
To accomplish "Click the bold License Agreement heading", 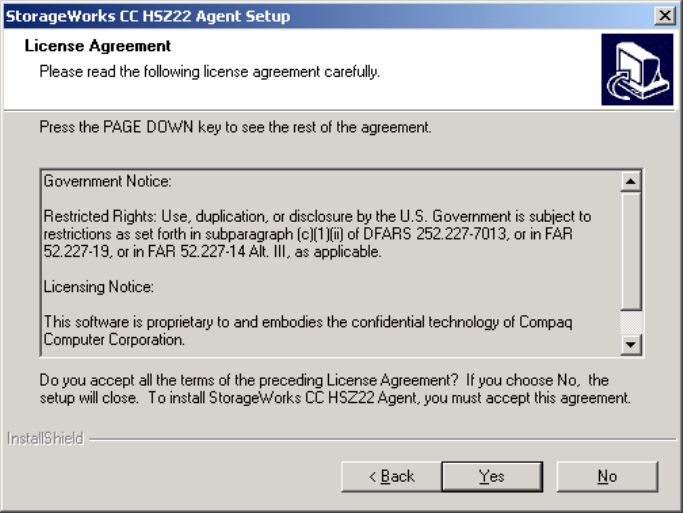I will pyautogui.click(x=97, y=46).
